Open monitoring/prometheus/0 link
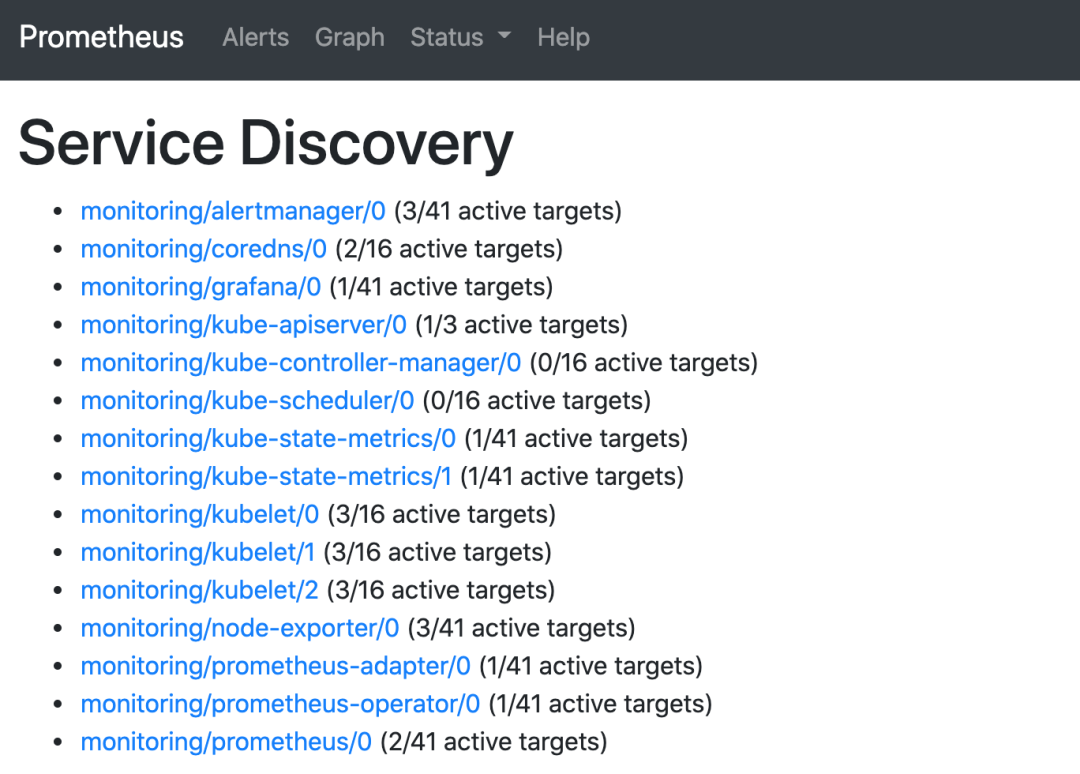 (226, 742)
